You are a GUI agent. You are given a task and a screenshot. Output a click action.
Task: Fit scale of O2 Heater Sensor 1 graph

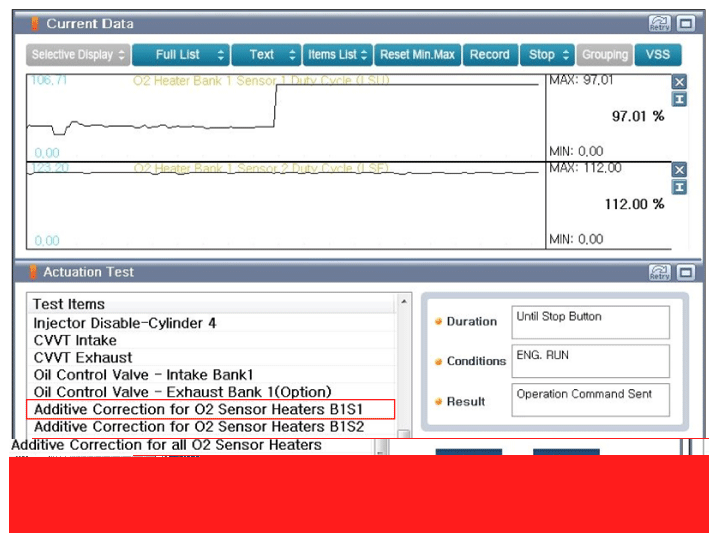(x=679, y=99)
